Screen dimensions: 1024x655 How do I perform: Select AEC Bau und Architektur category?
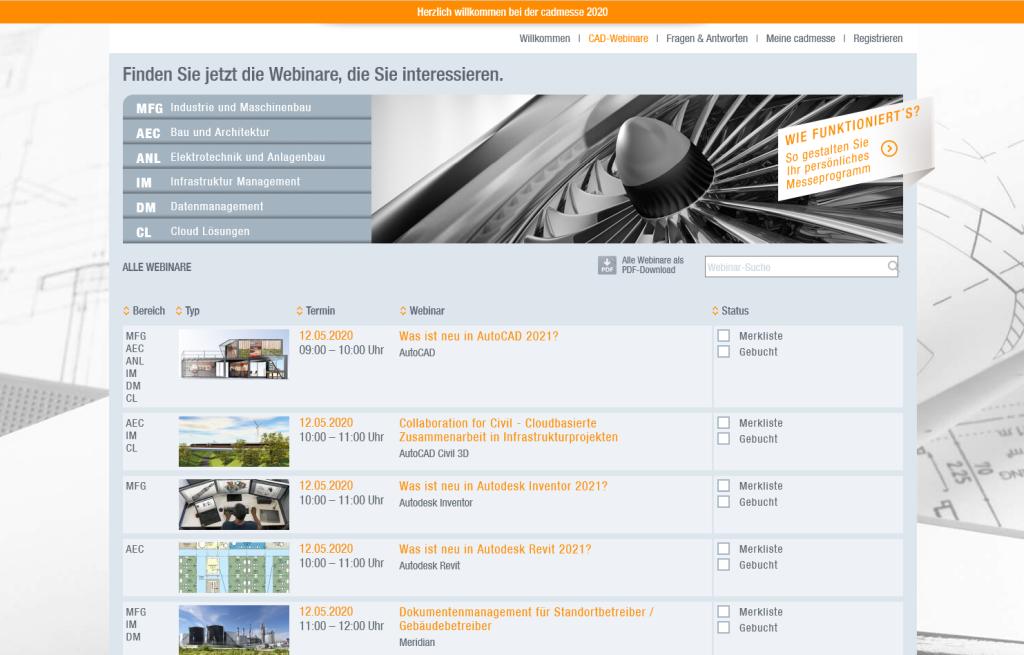pyautogui.click(x=247, y=132)
